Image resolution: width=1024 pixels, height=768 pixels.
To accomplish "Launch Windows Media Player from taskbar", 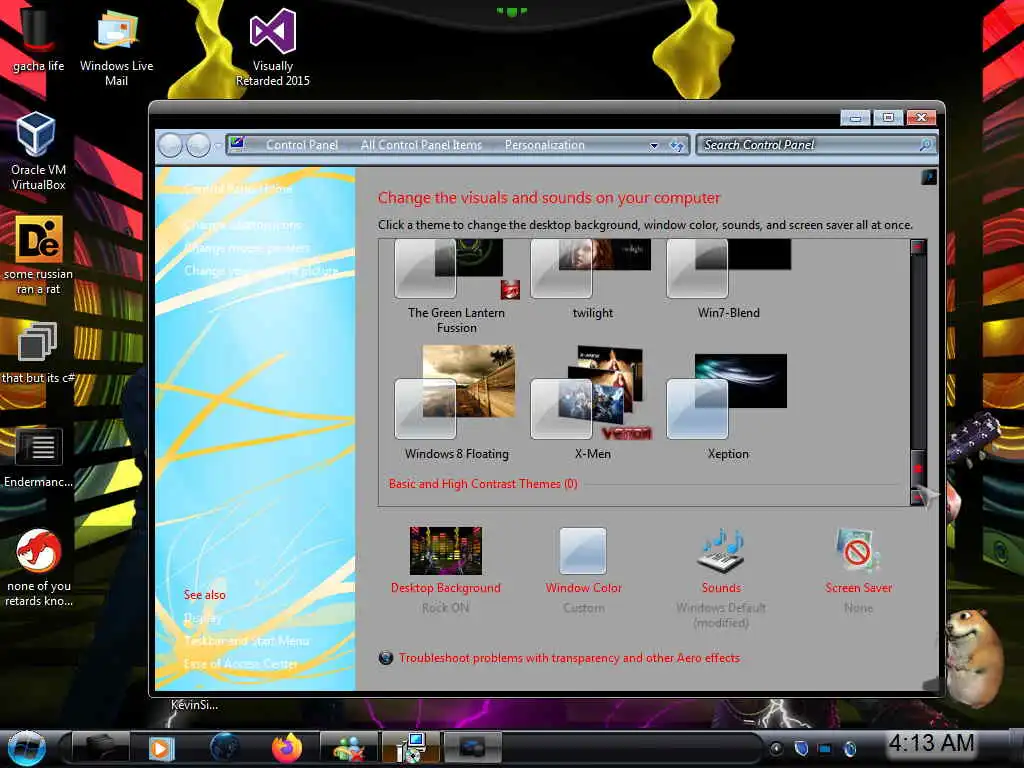I will [x=161, y=748].
